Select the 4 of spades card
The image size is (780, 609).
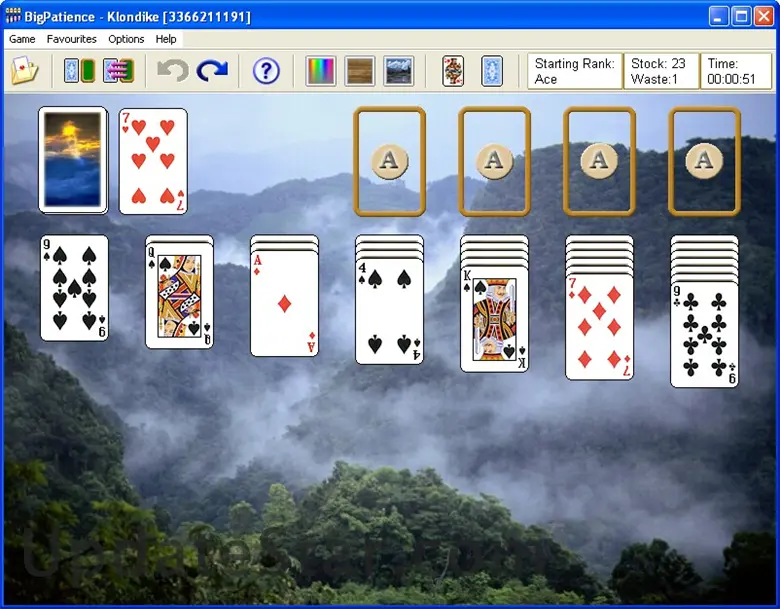click(390, 312)
